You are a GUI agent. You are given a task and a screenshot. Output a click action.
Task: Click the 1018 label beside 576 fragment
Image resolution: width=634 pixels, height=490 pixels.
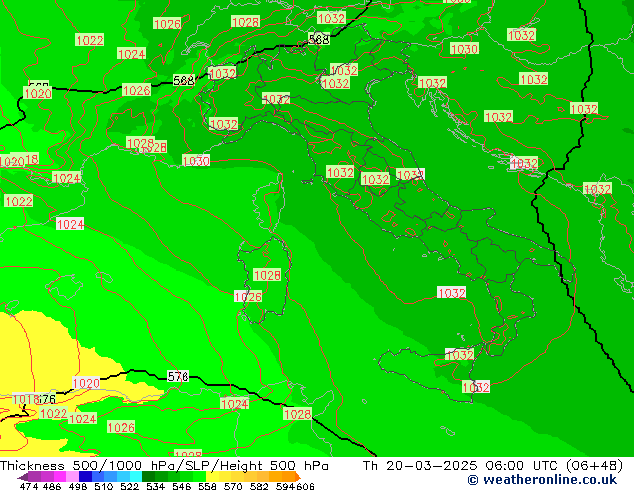click(x=26, y=399)
